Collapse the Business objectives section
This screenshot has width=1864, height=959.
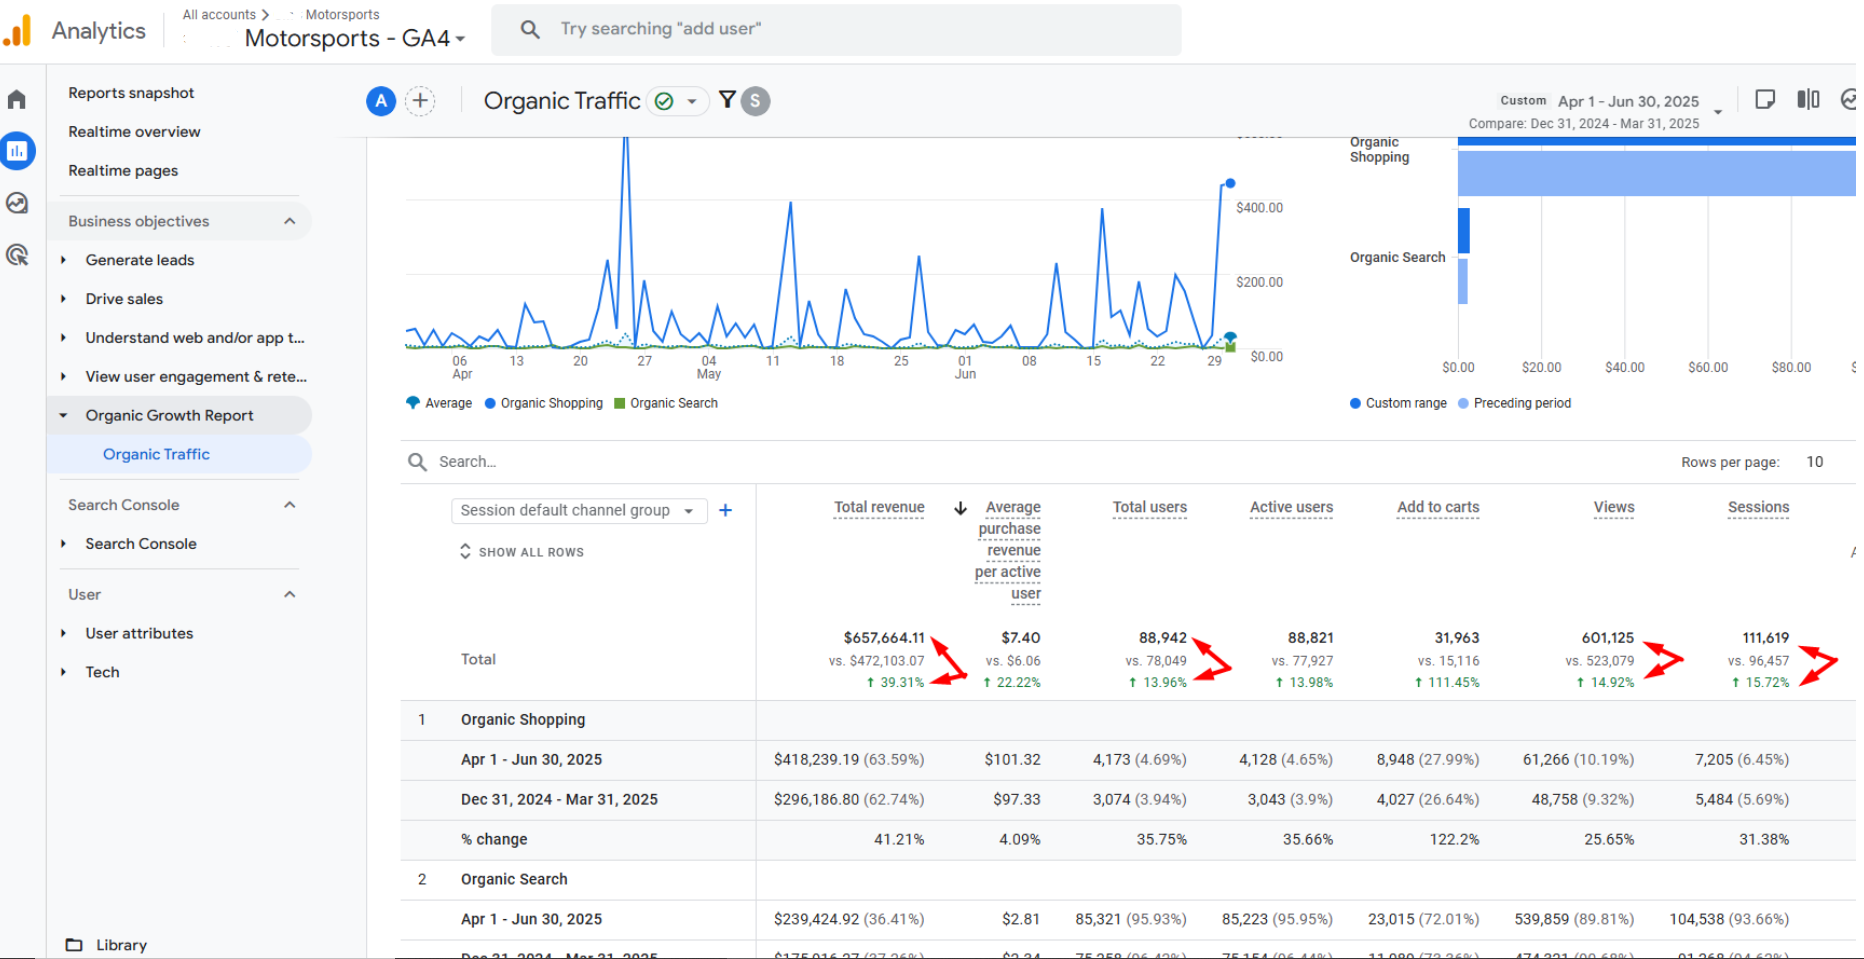click(x=289, y=221)
